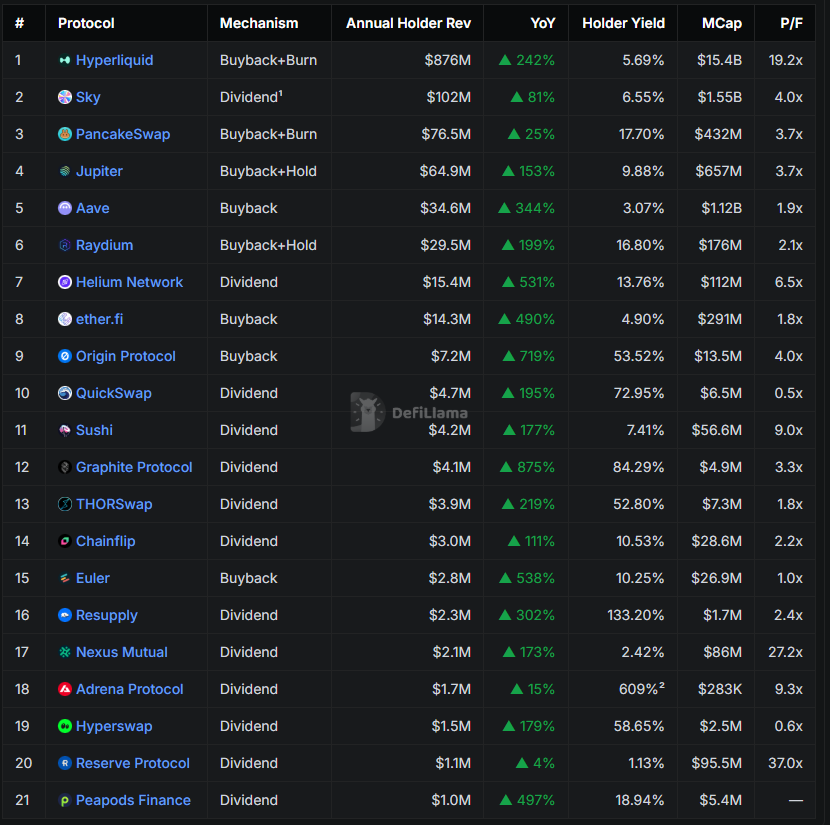Sort by the Holder Yield column header
The width and height of the screenshot is (830, 825).
click(624, 23)
